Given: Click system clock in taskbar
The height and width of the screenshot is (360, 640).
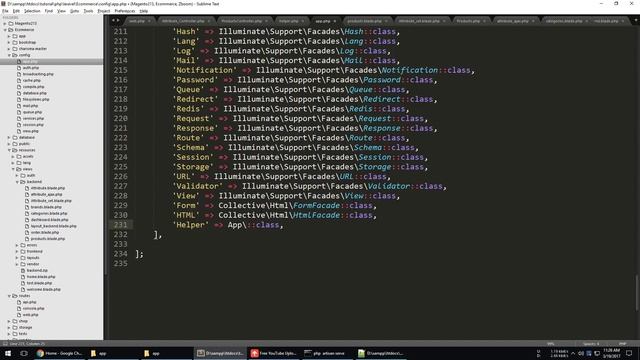Looking at the screenshot, I should 611,353.
